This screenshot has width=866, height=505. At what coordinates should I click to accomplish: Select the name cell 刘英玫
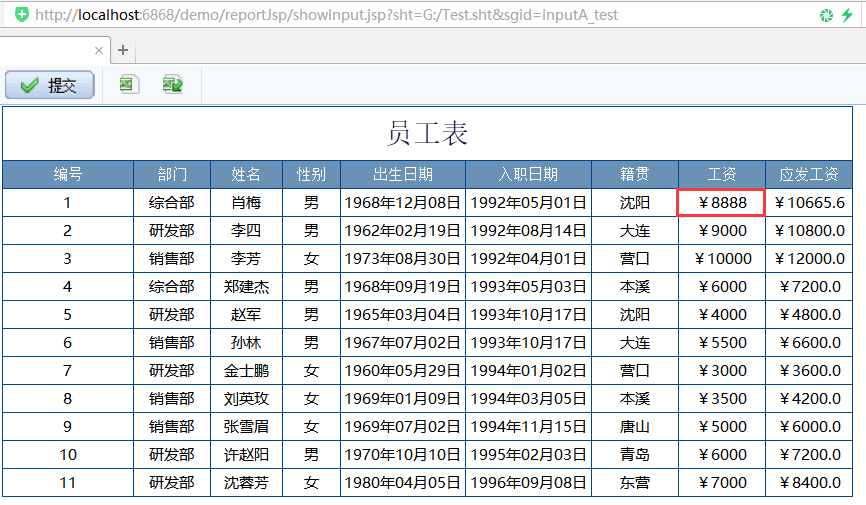click(x=246, y=398)
